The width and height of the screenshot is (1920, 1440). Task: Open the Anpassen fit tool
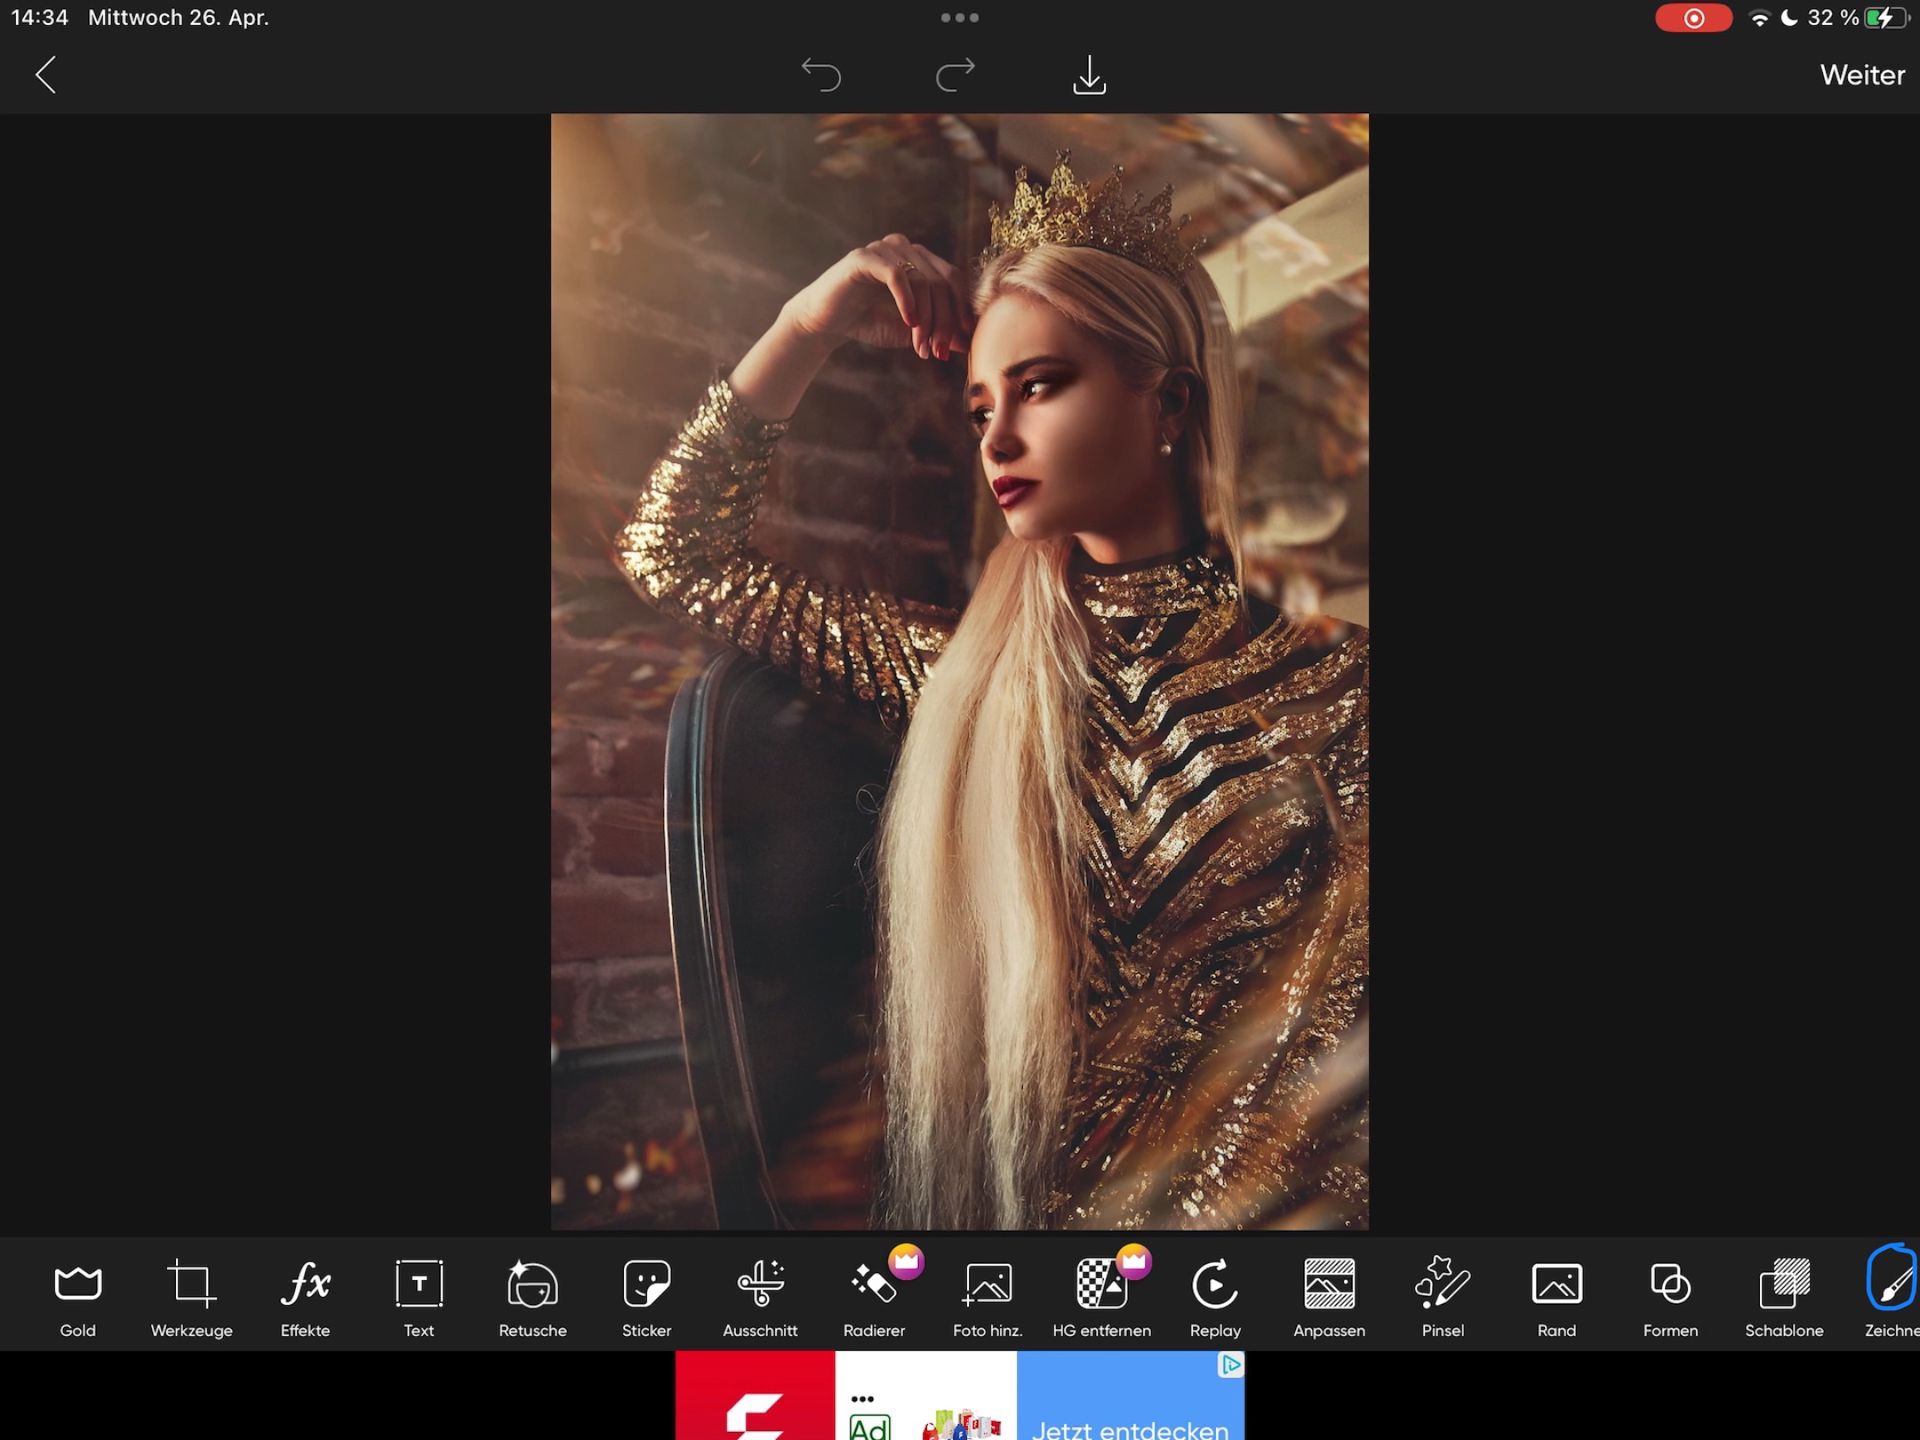pyautogui.click(x=1329, y=1296)
